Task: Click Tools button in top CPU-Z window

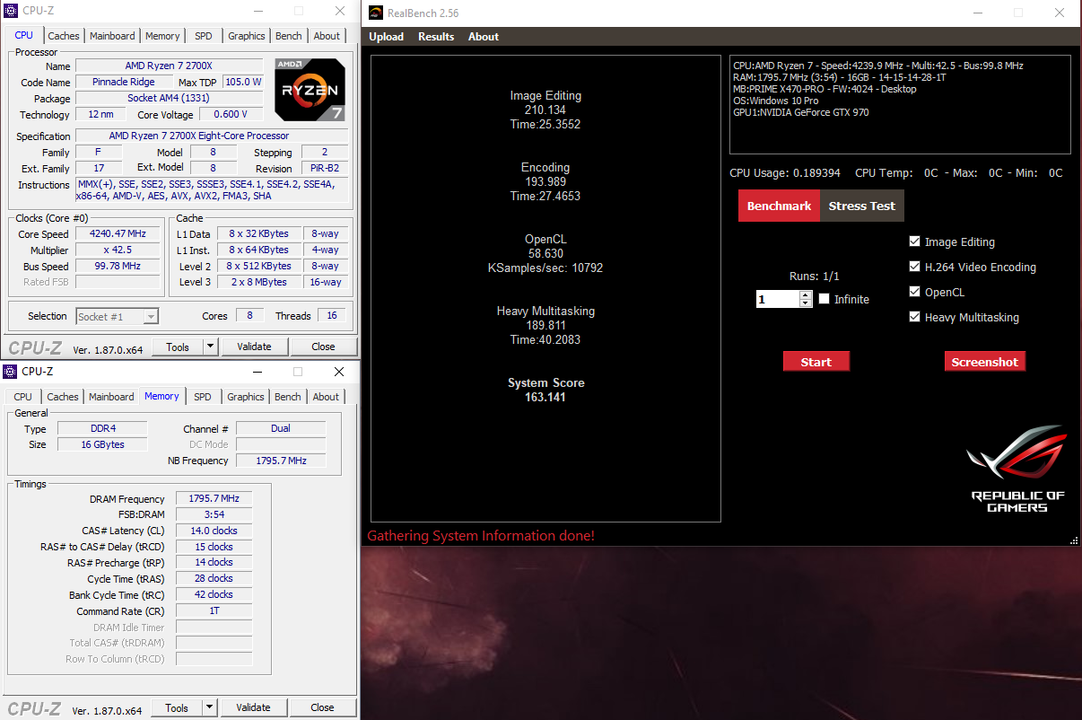Action: tap(177, 347)
